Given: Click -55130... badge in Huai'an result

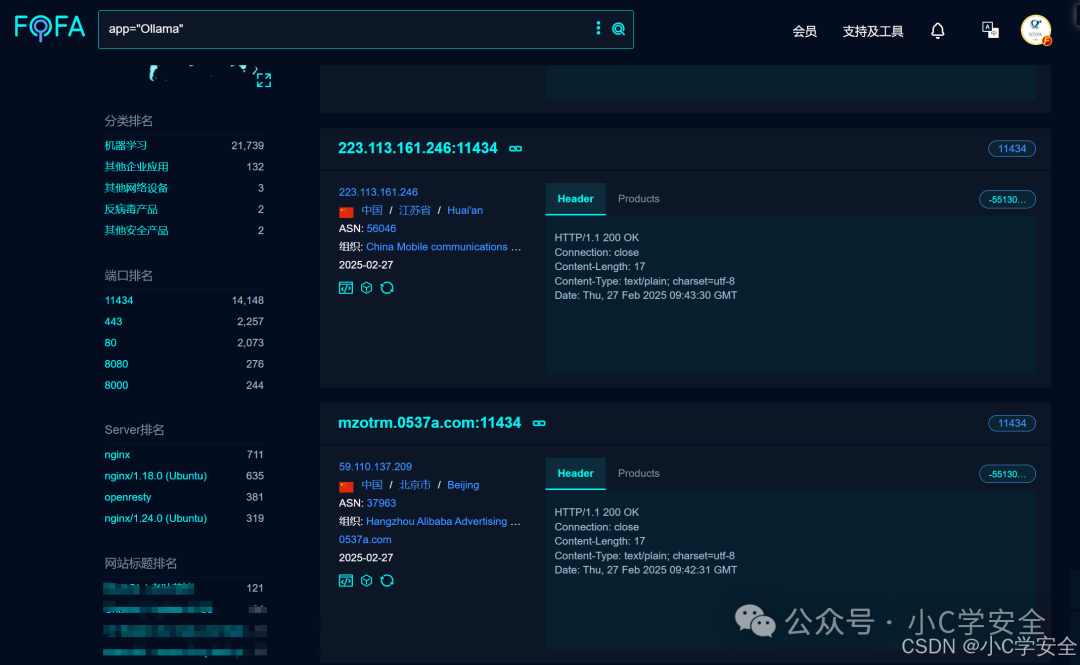Looking at the screenshot, I should click(x=1007, y=200).
